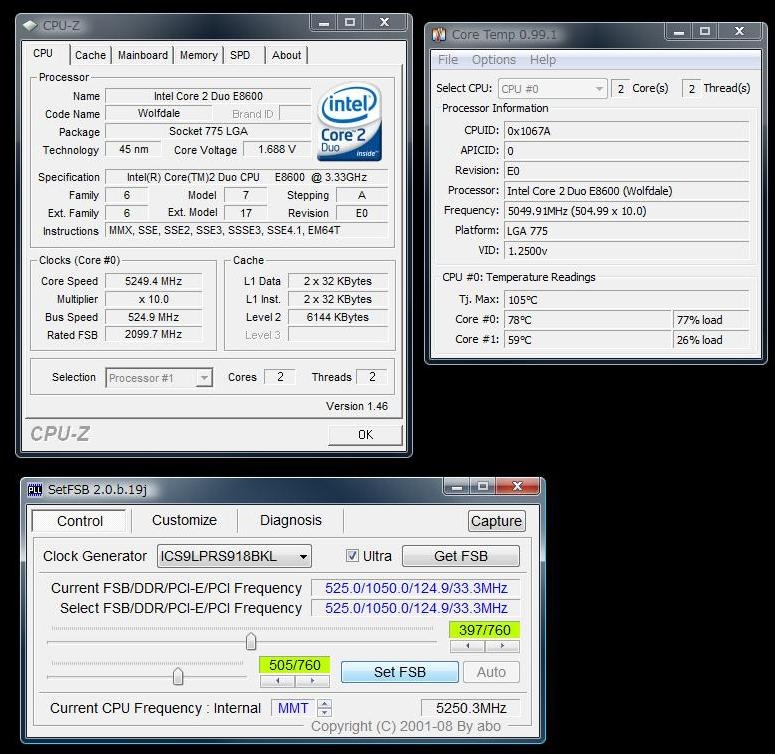Image resolution: width=775 pixels, height=754 pixels.
Task: Click the MMT text field
Action: pyautogui.click(x=294, y=708)
